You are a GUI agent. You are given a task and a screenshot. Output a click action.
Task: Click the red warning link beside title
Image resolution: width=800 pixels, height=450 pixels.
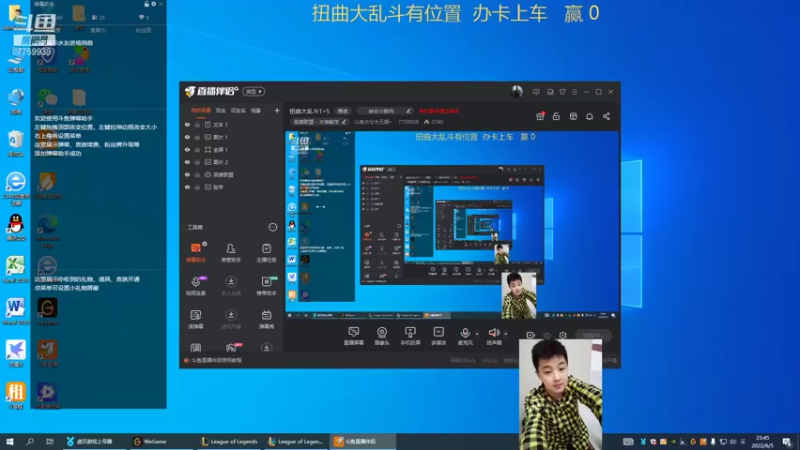pos(438,111)
